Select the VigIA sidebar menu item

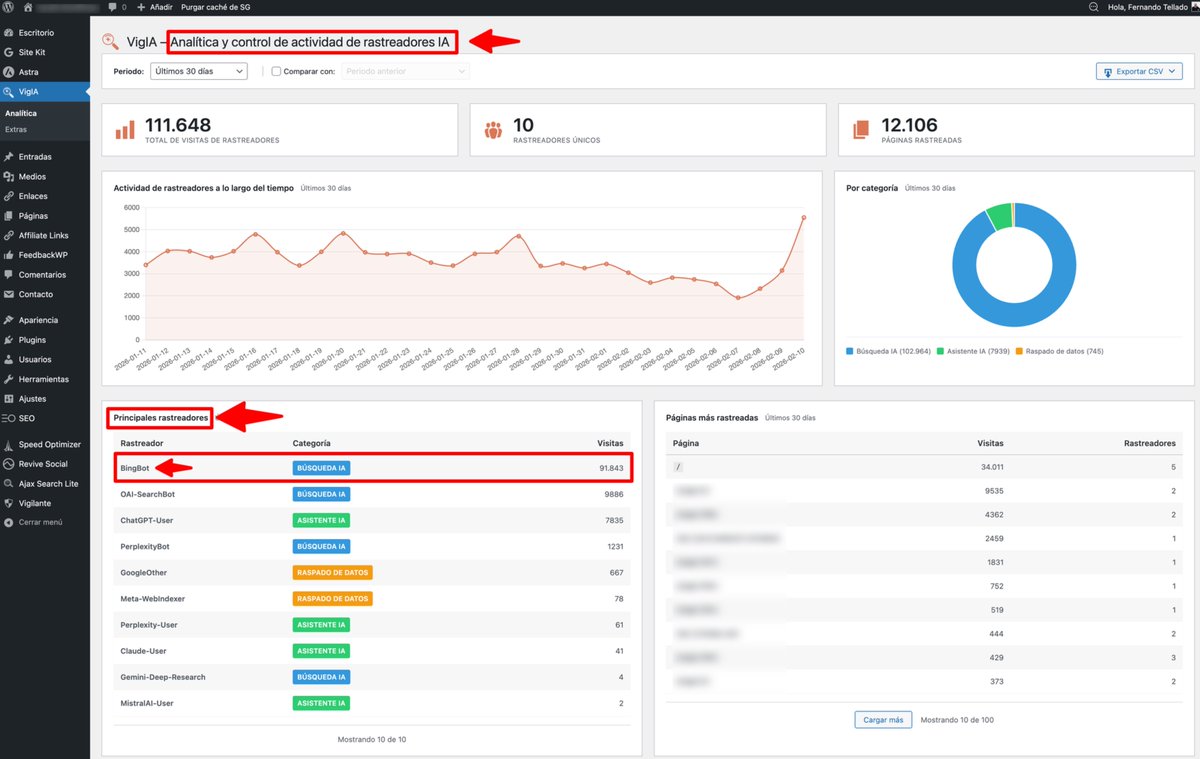click(x=44, y=92)
